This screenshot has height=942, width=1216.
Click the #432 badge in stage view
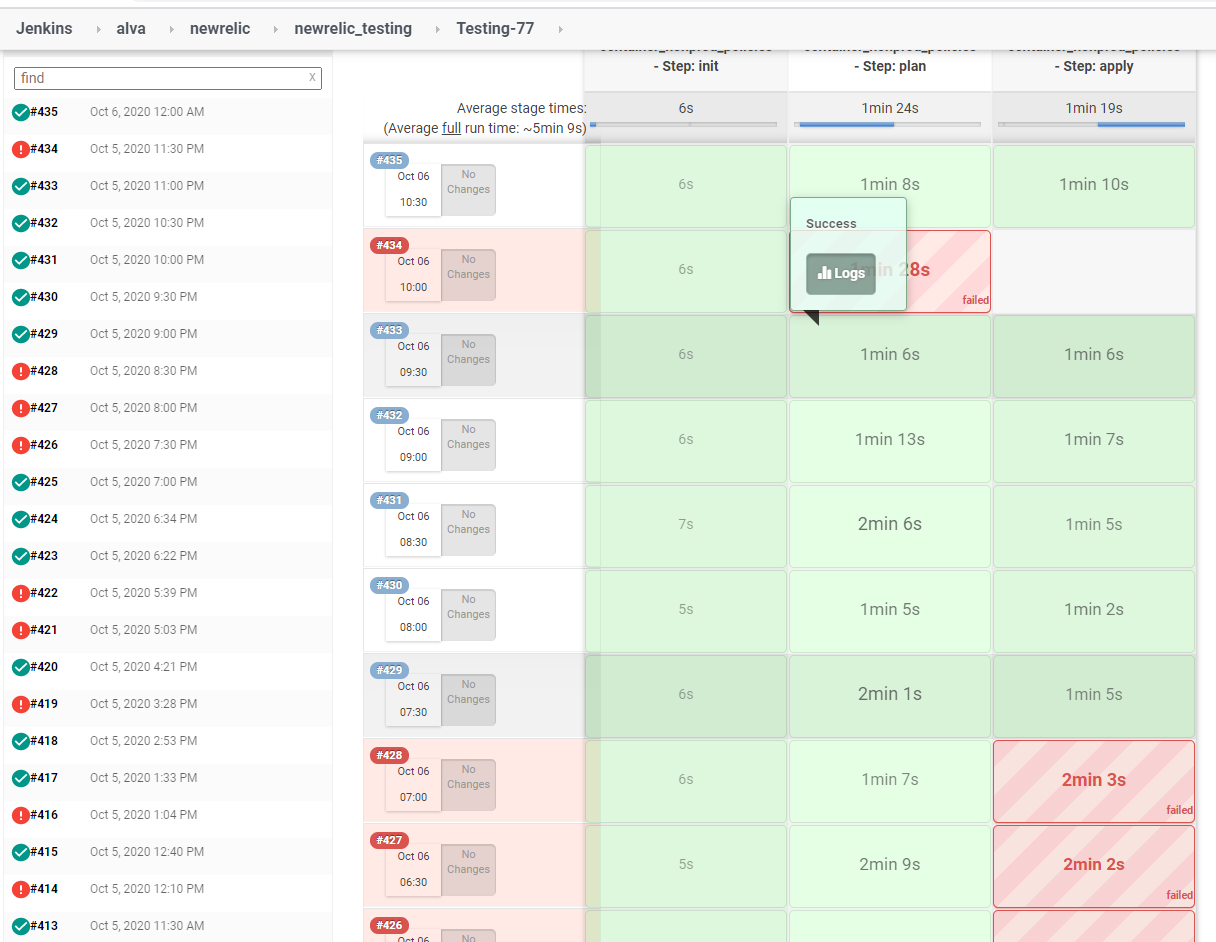tap(390, 415)
